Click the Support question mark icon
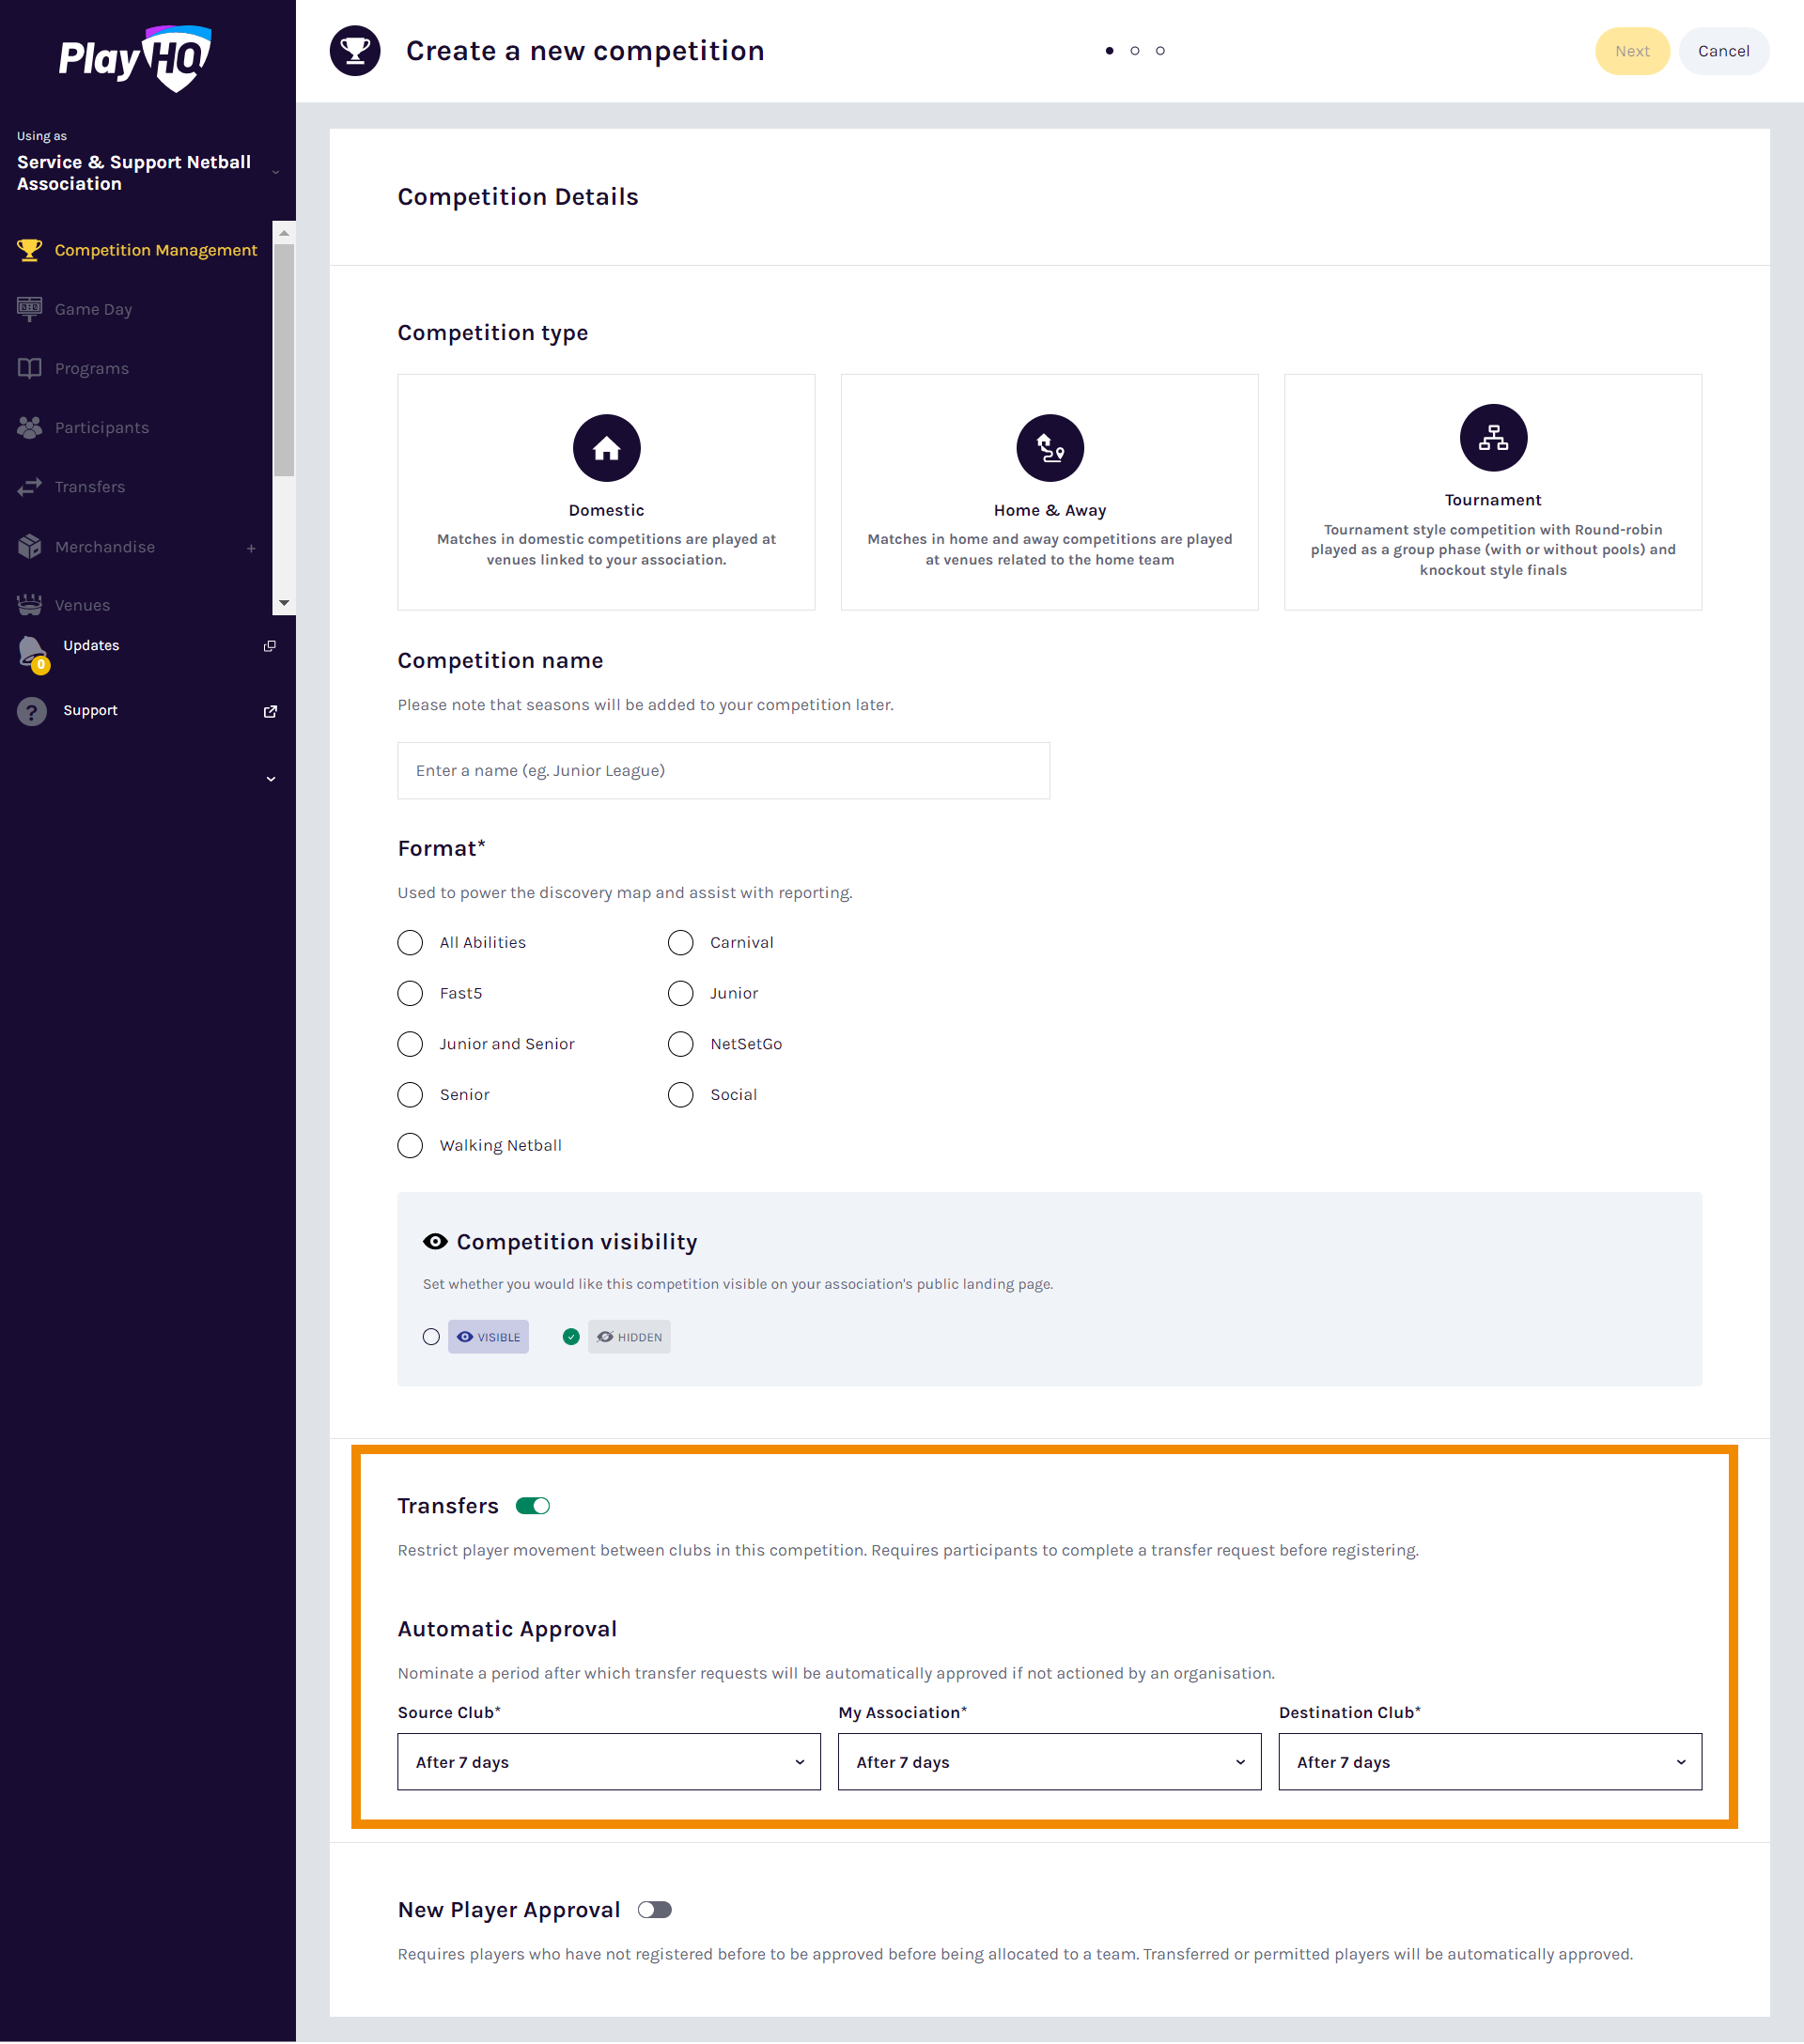 32,711
